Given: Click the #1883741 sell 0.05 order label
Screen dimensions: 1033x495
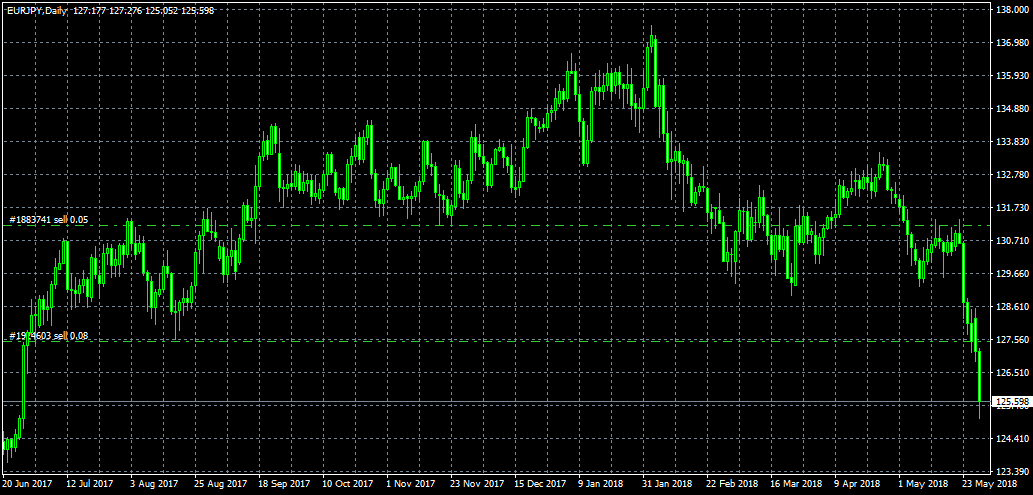Looking at the screenshot, I should click(x=48, y=219).
